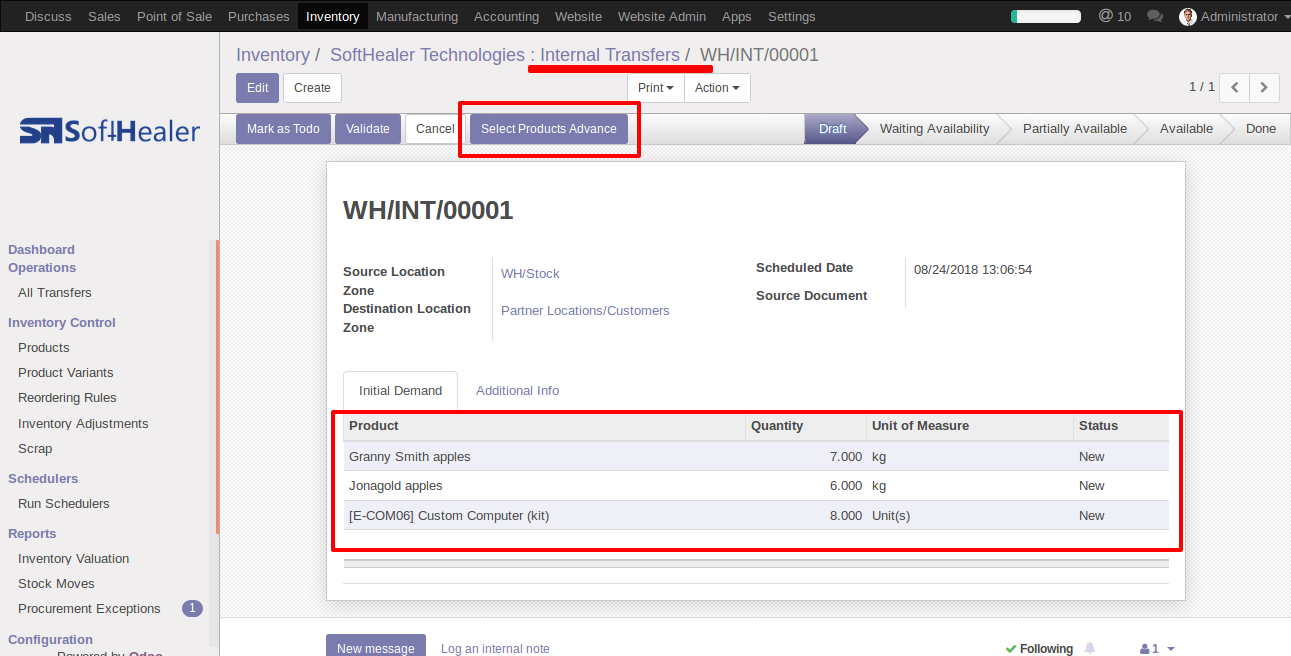This screenshot has height=656, width=1291.
Task: Click the @ 10 mentions indicator
Action: (x=1115, y=16)
